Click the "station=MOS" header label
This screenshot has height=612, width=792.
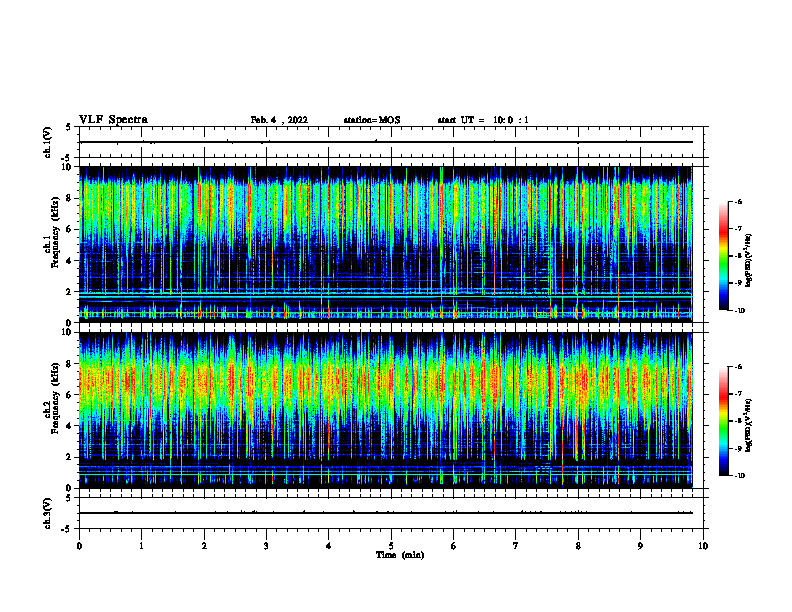coord(372,120)
